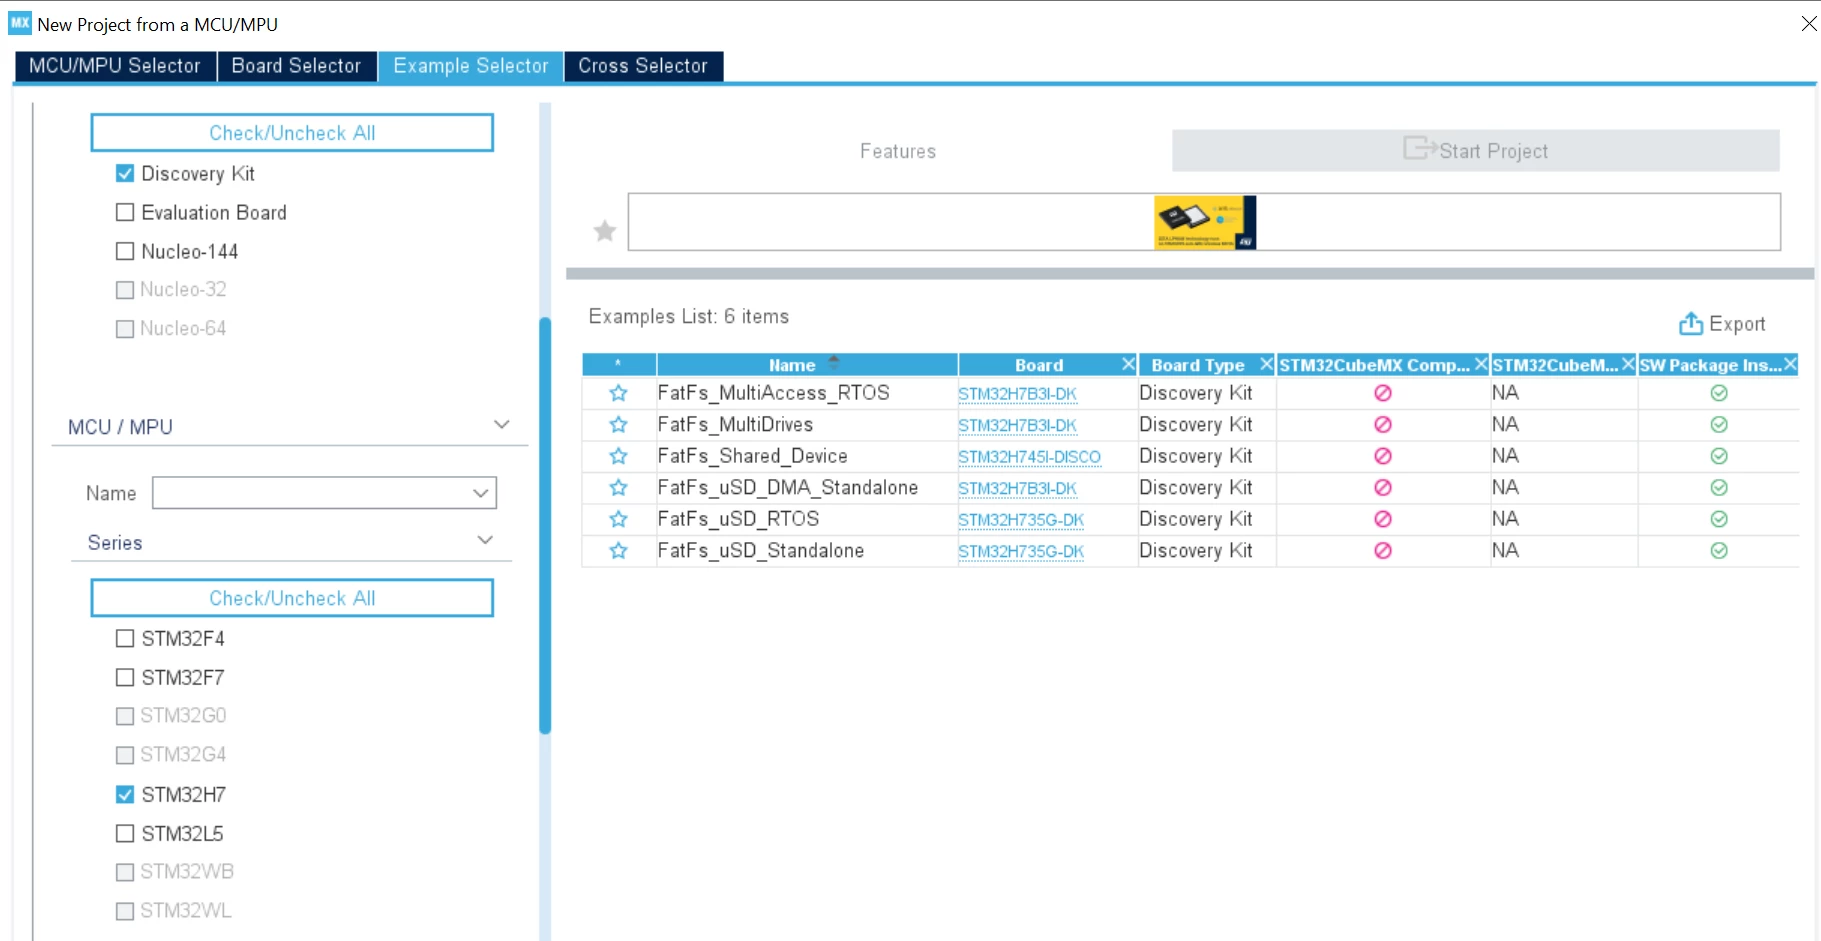Select the FatFs_uSD_Standalone example name

pos(761,551)
